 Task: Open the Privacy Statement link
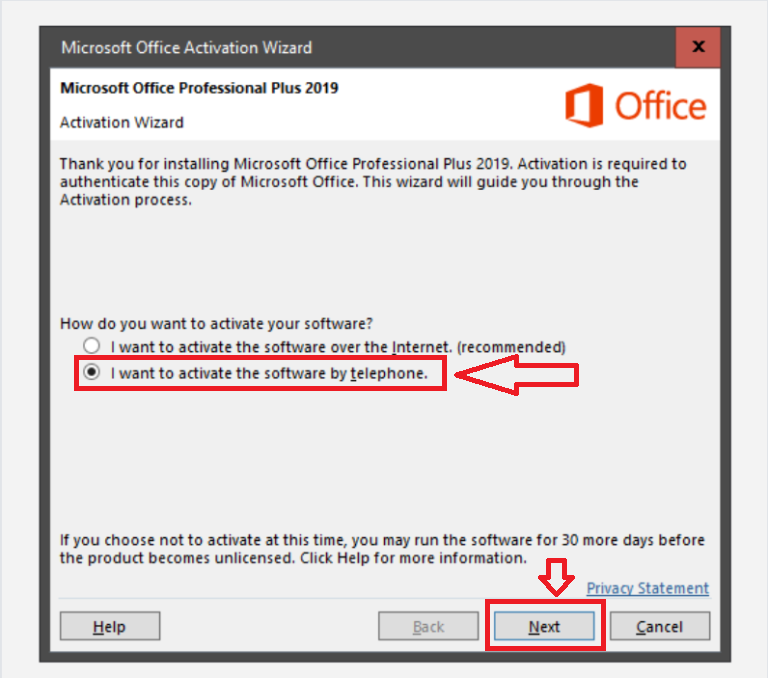click(648, 588)
